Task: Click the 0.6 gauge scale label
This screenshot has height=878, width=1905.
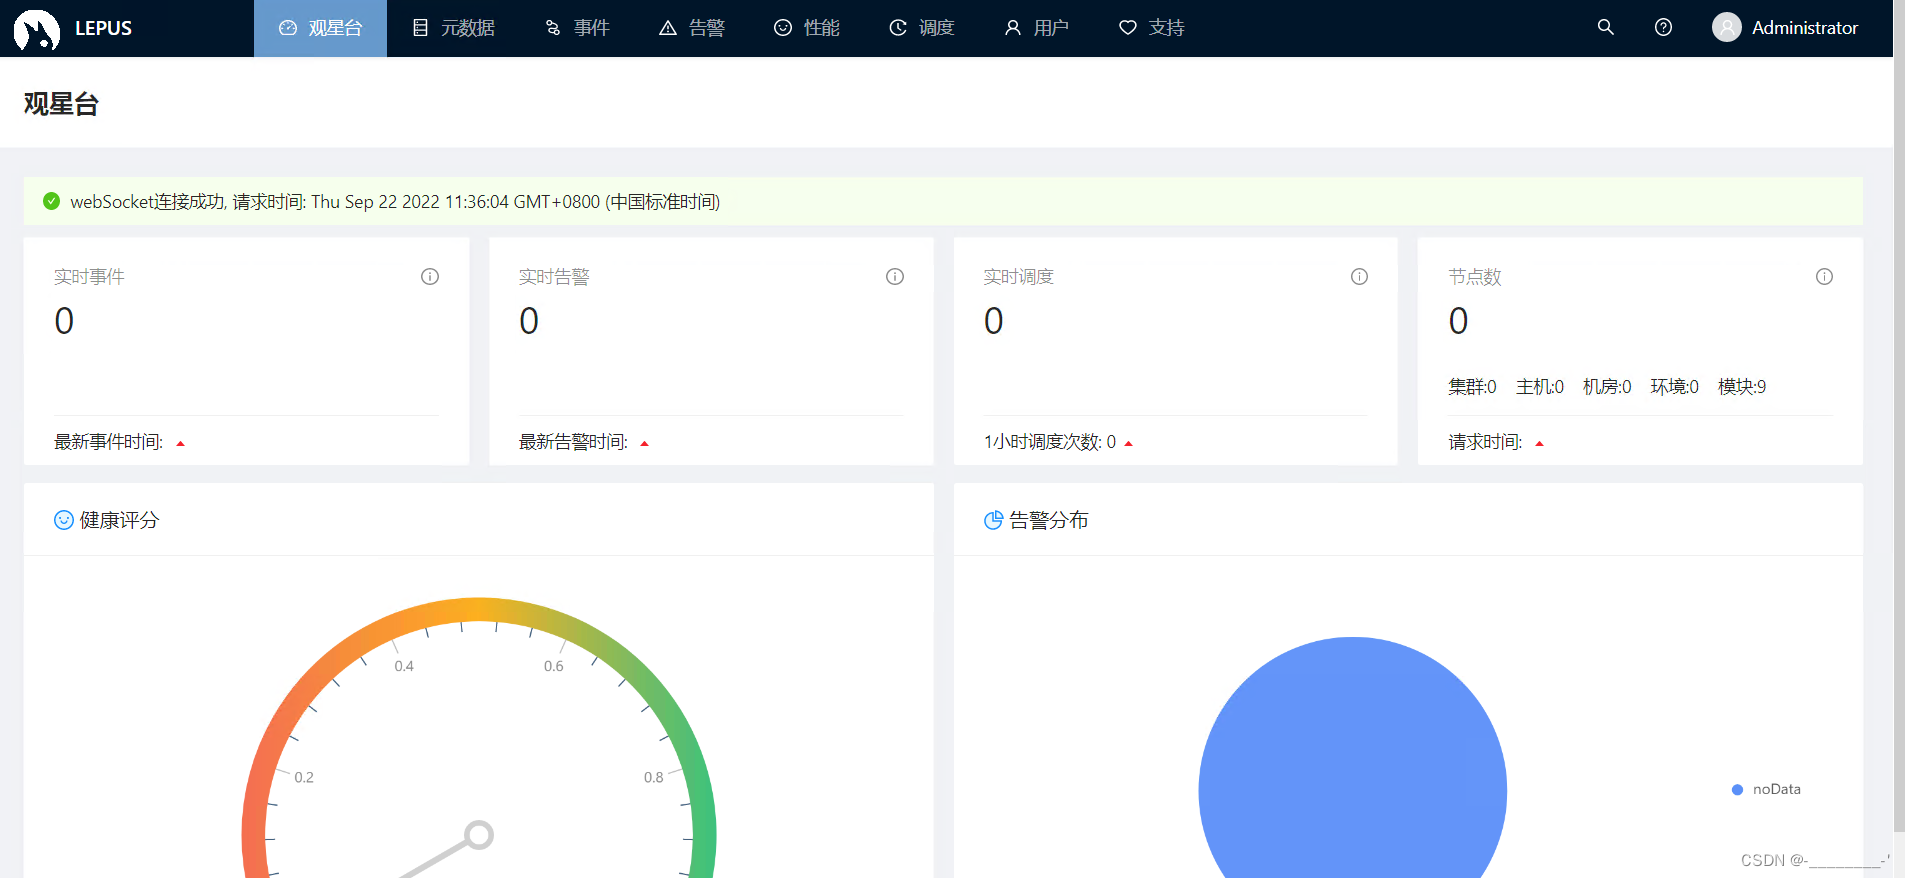Action: (554, 666)
